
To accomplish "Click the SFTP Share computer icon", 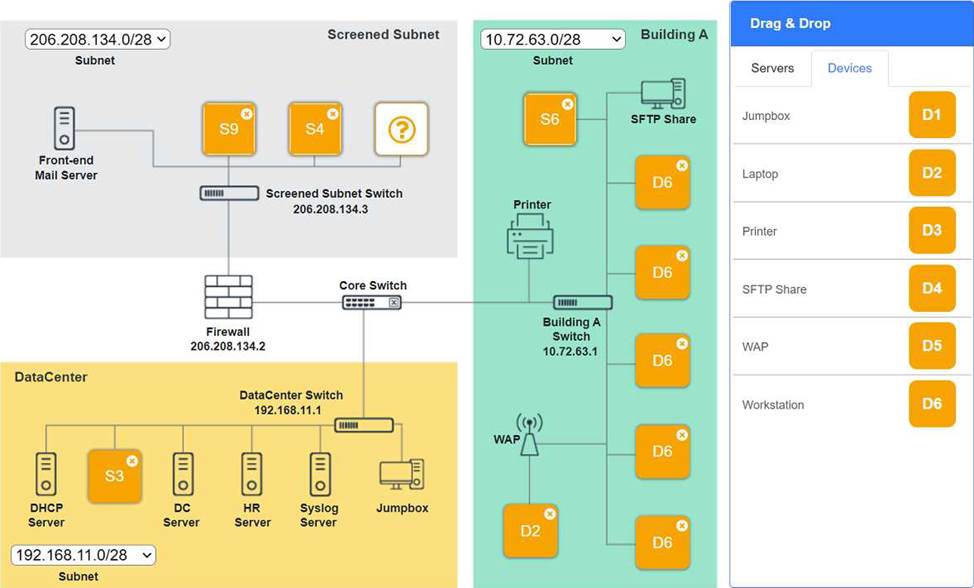I will pyautogui.click(x=663, y=94).
